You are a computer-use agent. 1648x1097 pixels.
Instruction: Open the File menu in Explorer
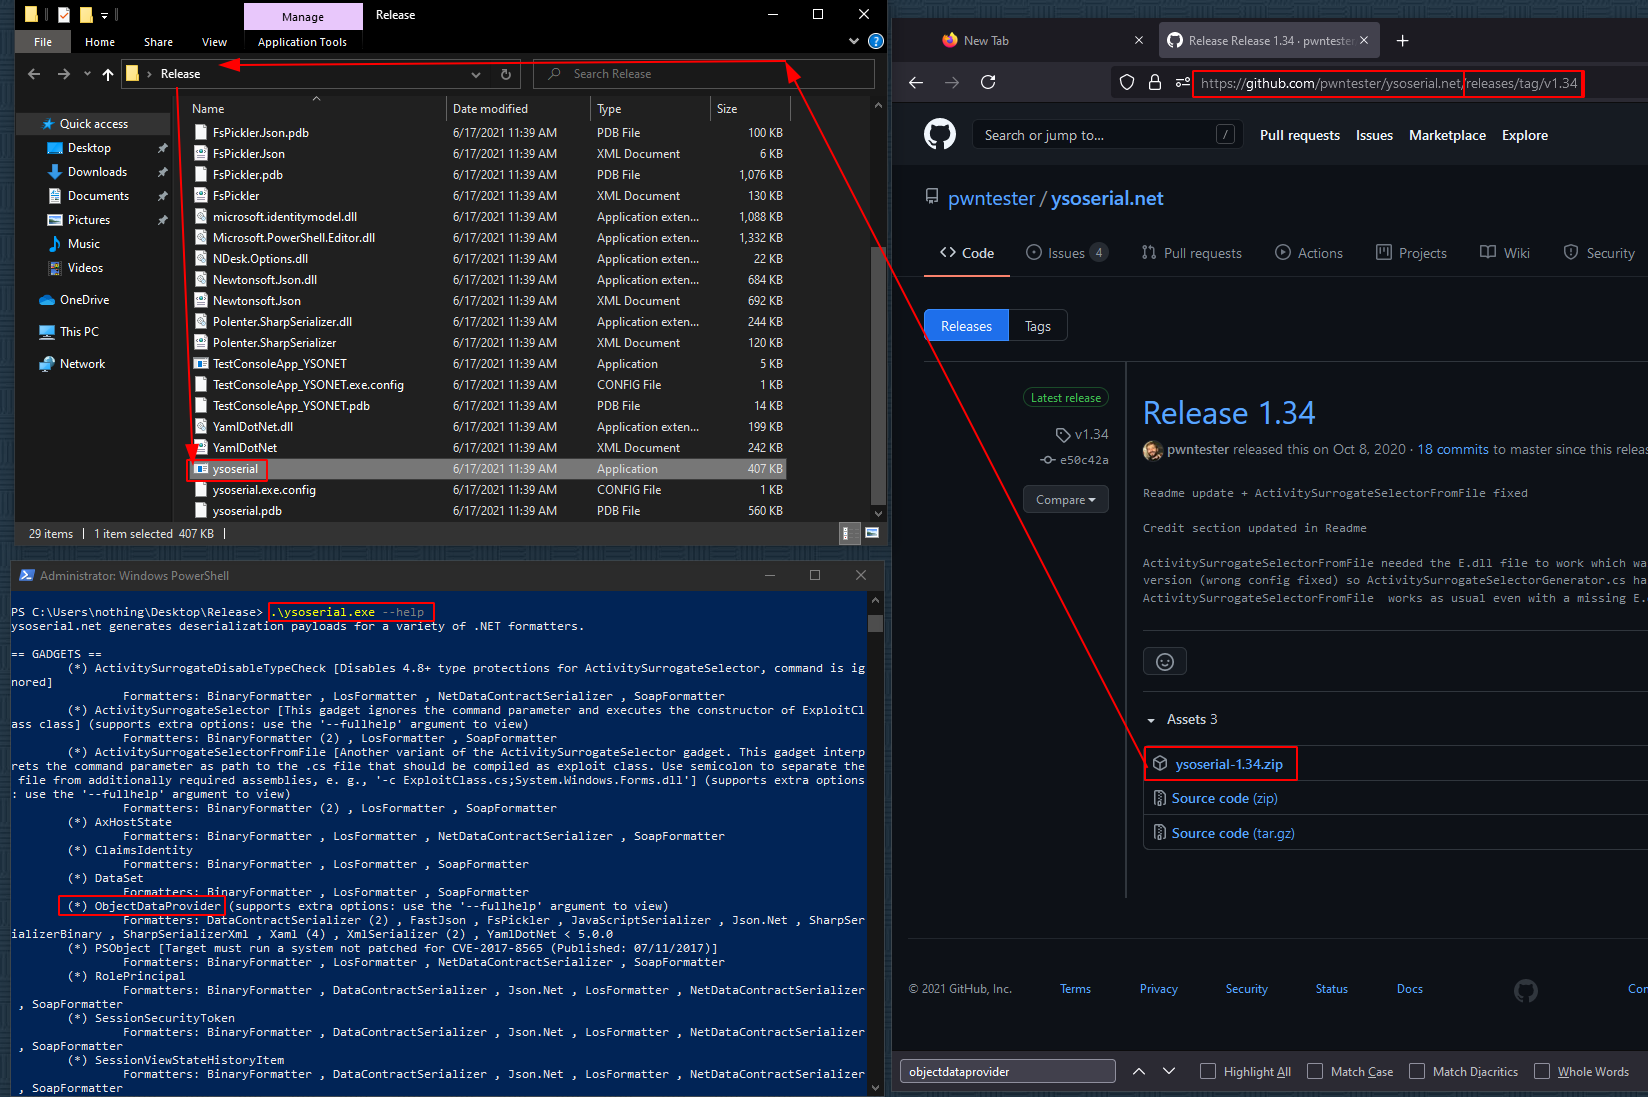click(43, 42)
